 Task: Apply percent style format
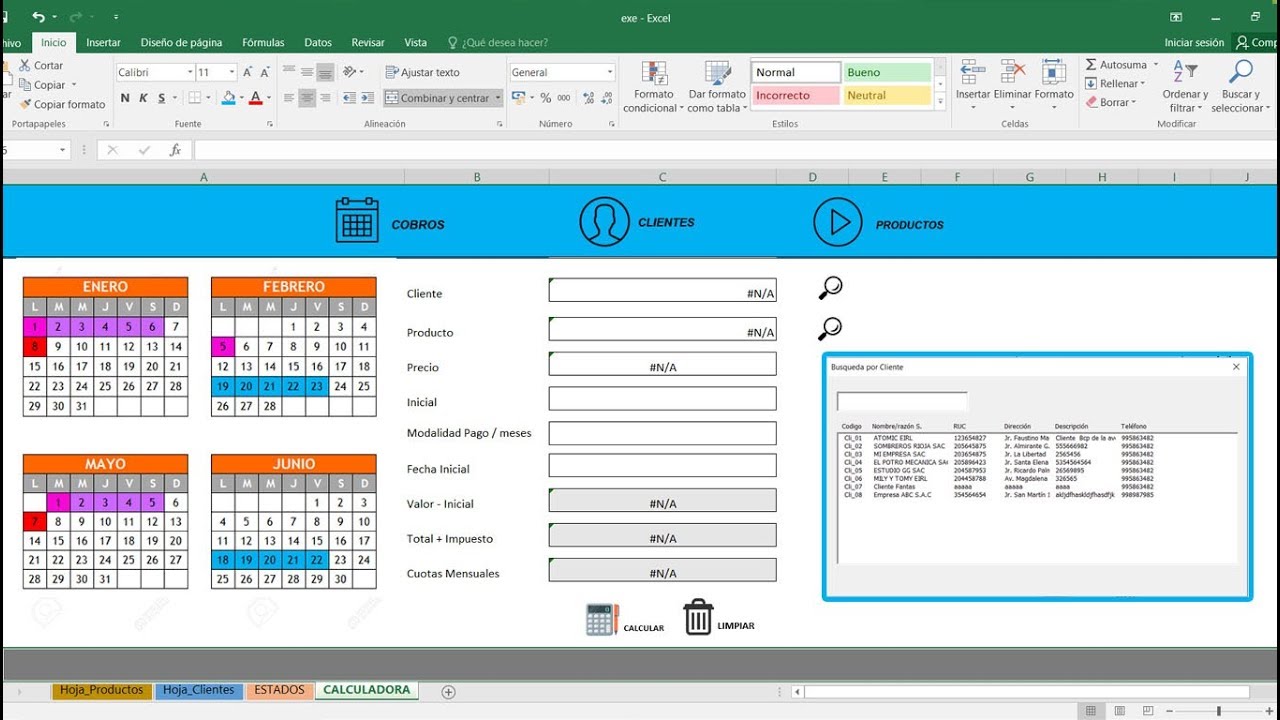pos(546,98)
